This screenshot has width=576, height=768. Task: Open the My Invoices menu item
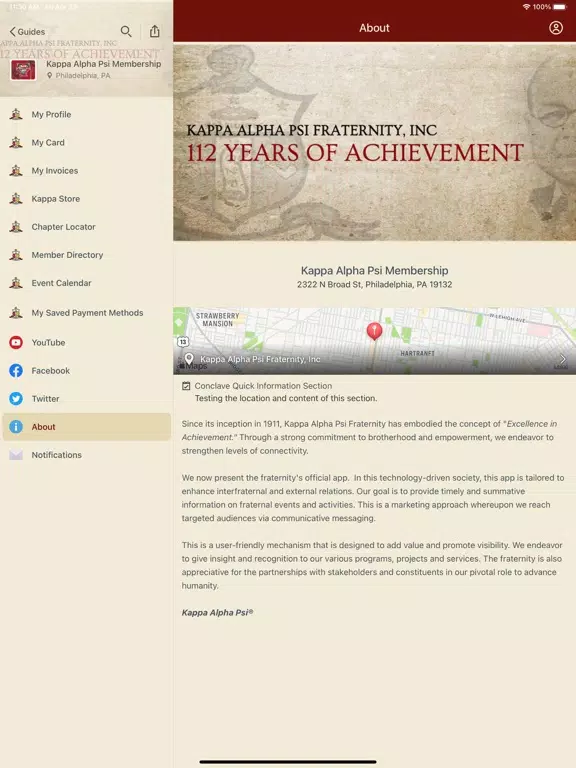pos(55,170)
